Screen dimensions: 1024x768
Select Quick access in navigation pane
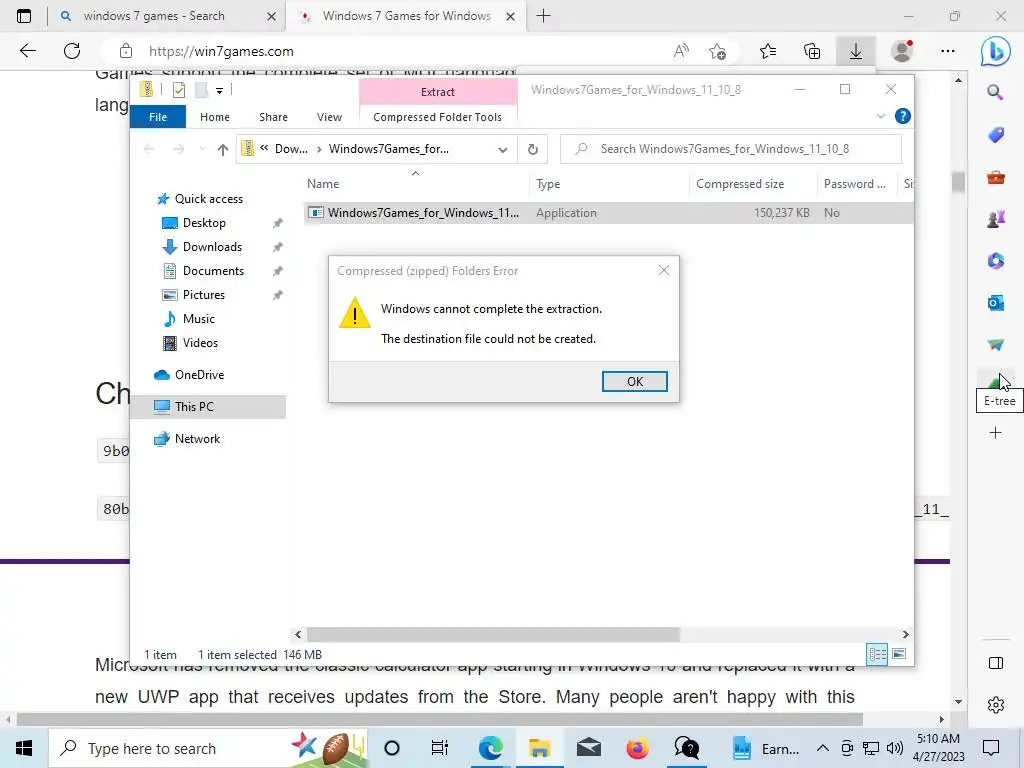pyautogui.click(x=208, y=199)
